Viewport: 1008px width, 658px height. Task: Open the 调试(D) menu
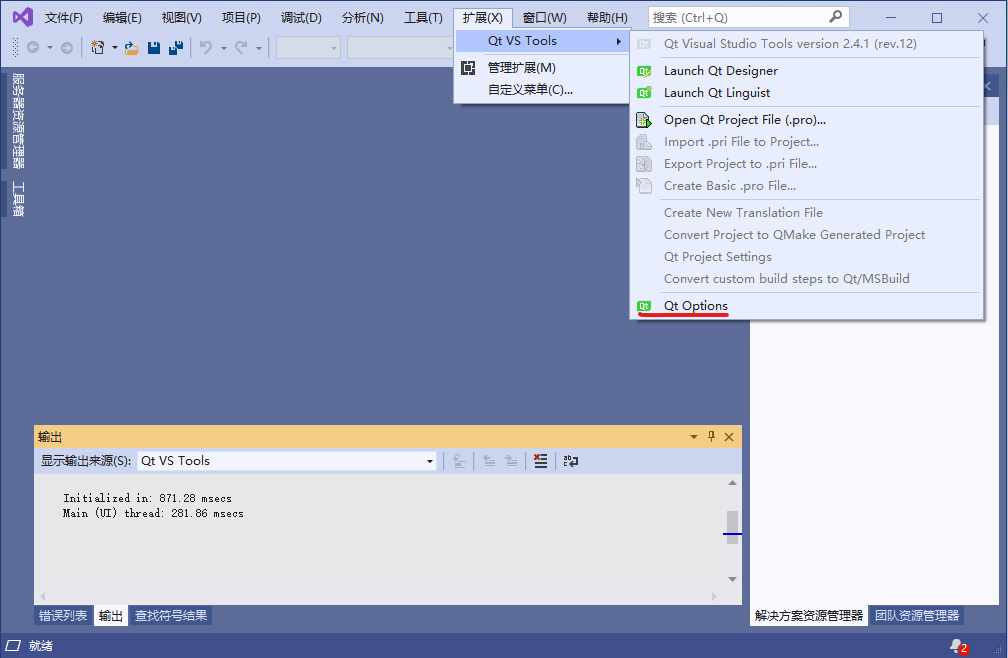[x=301, y=17]
